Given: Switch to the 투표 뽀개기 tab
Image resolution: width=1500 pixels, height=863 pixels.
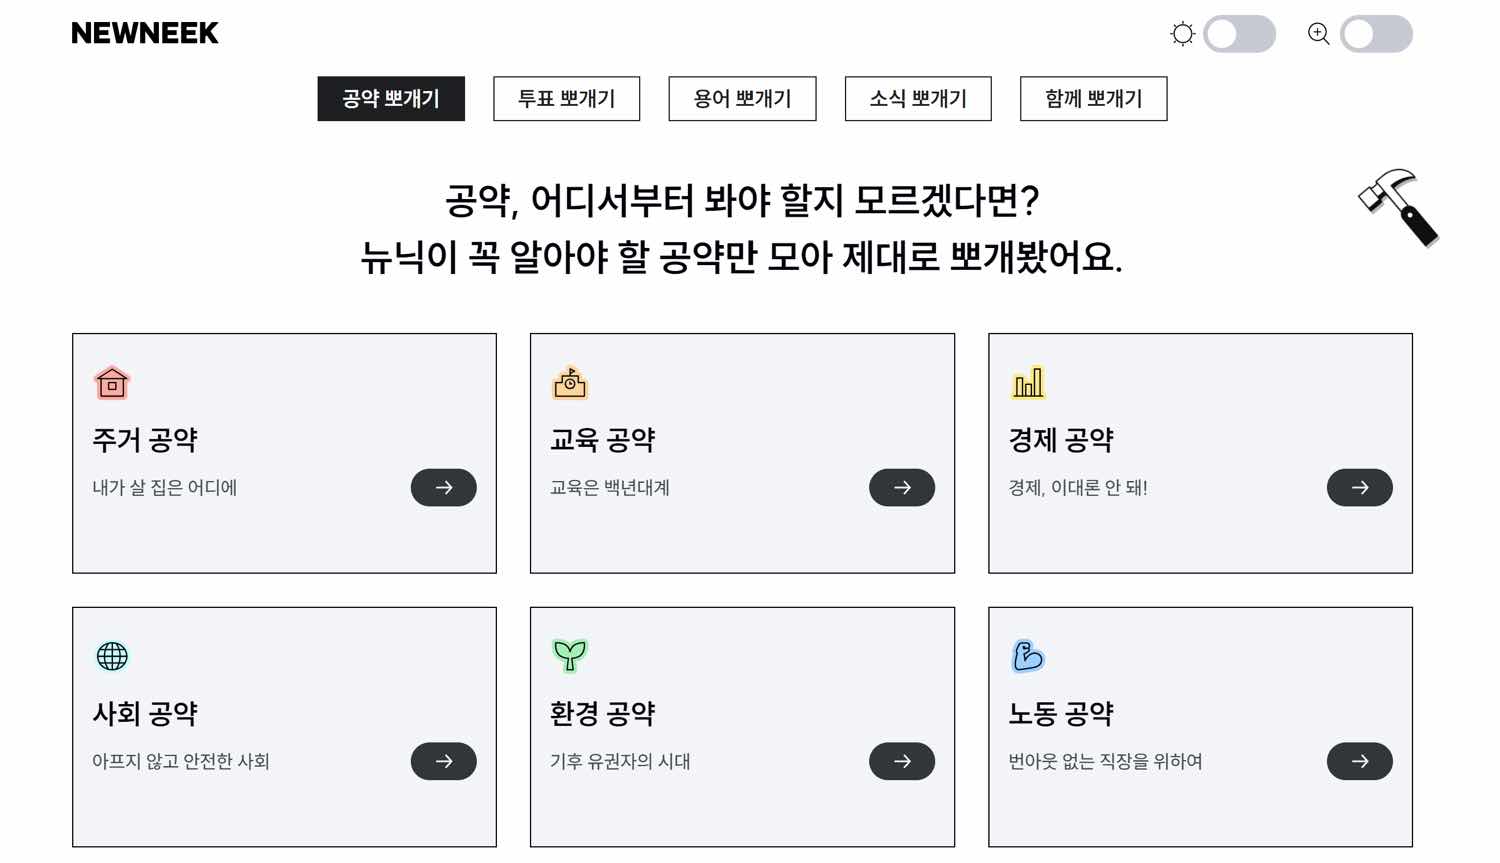Looking at the screenshot, I should click(566, 99).
